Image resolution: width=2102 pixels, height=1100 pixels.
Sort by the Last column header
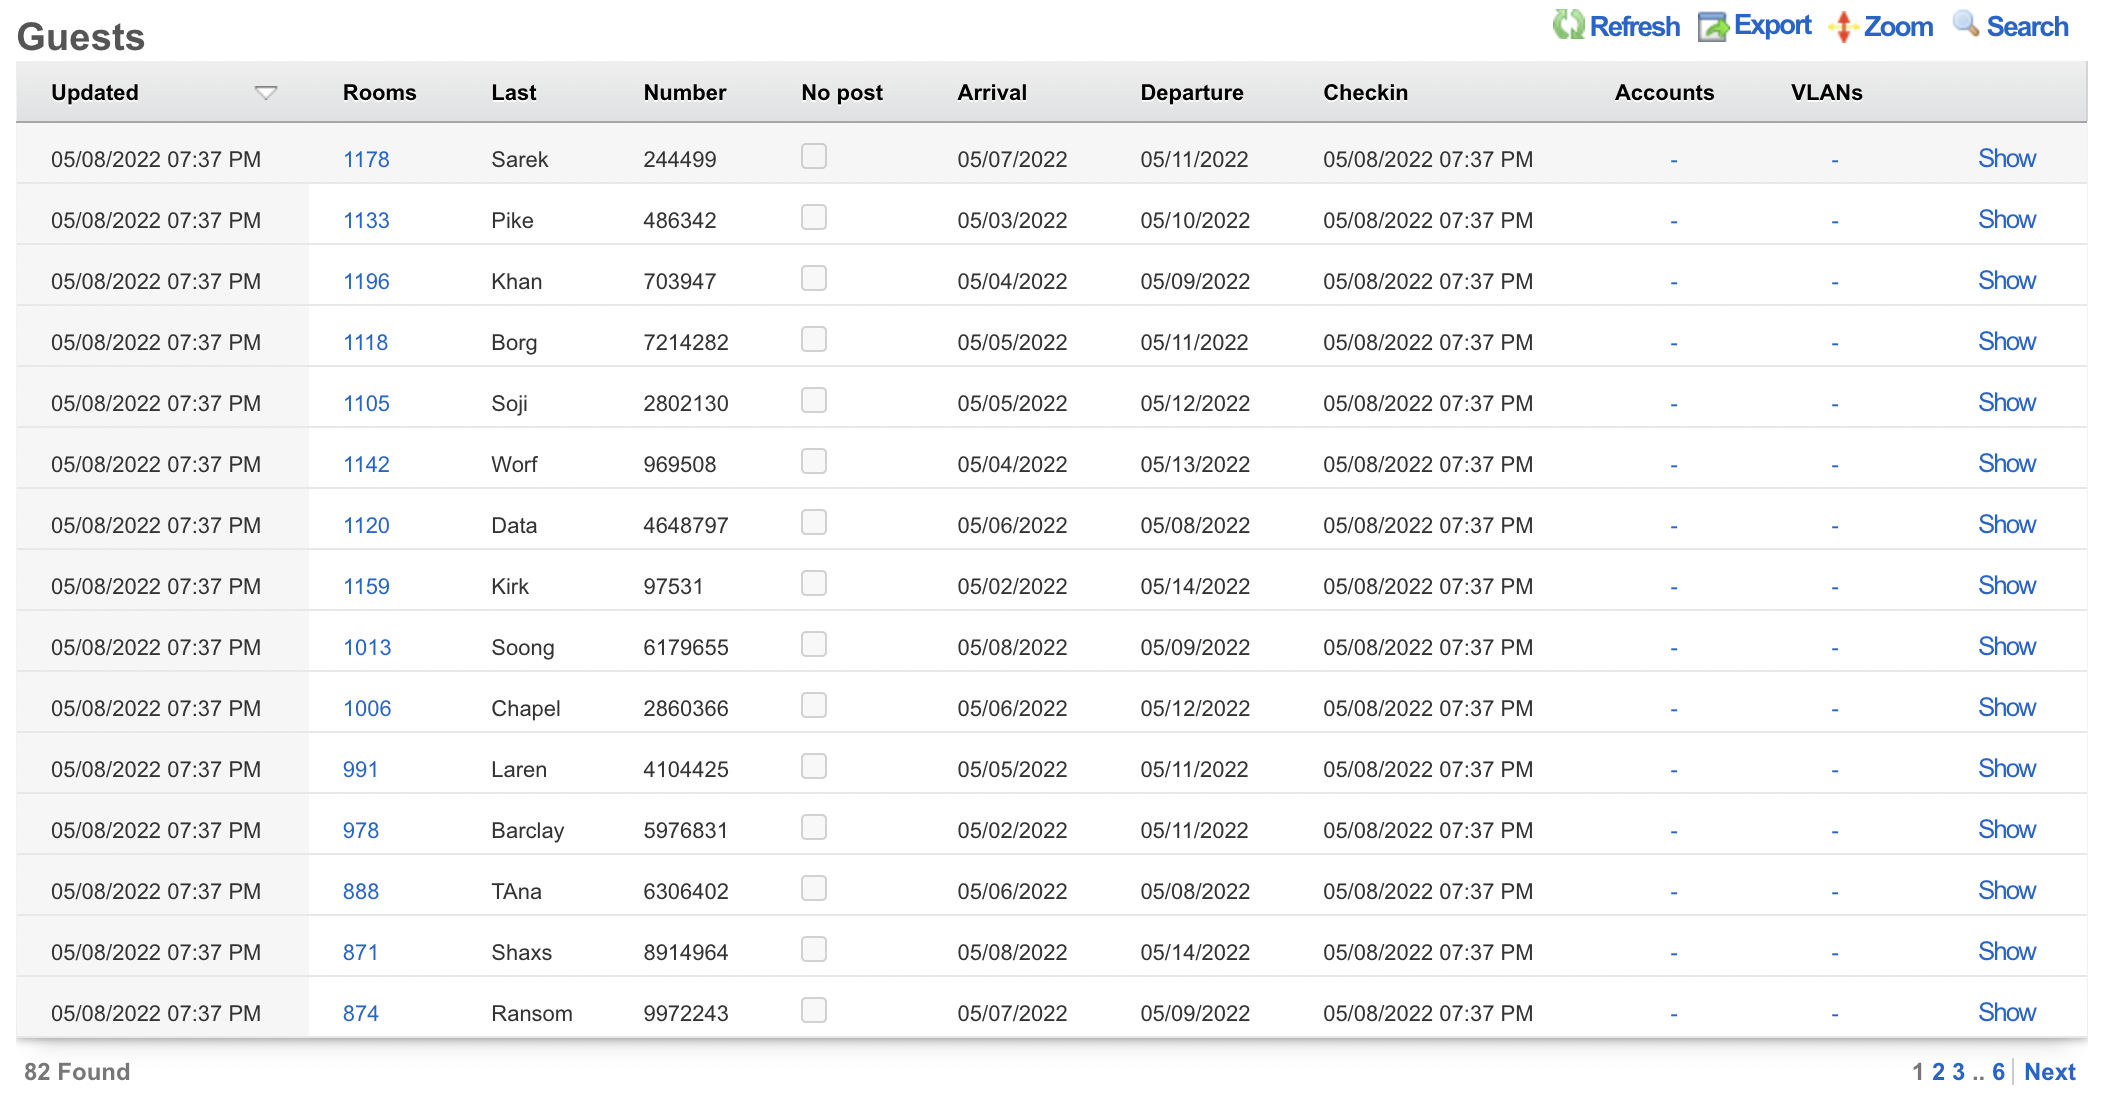pyautogui.click(x=514, y=93)
